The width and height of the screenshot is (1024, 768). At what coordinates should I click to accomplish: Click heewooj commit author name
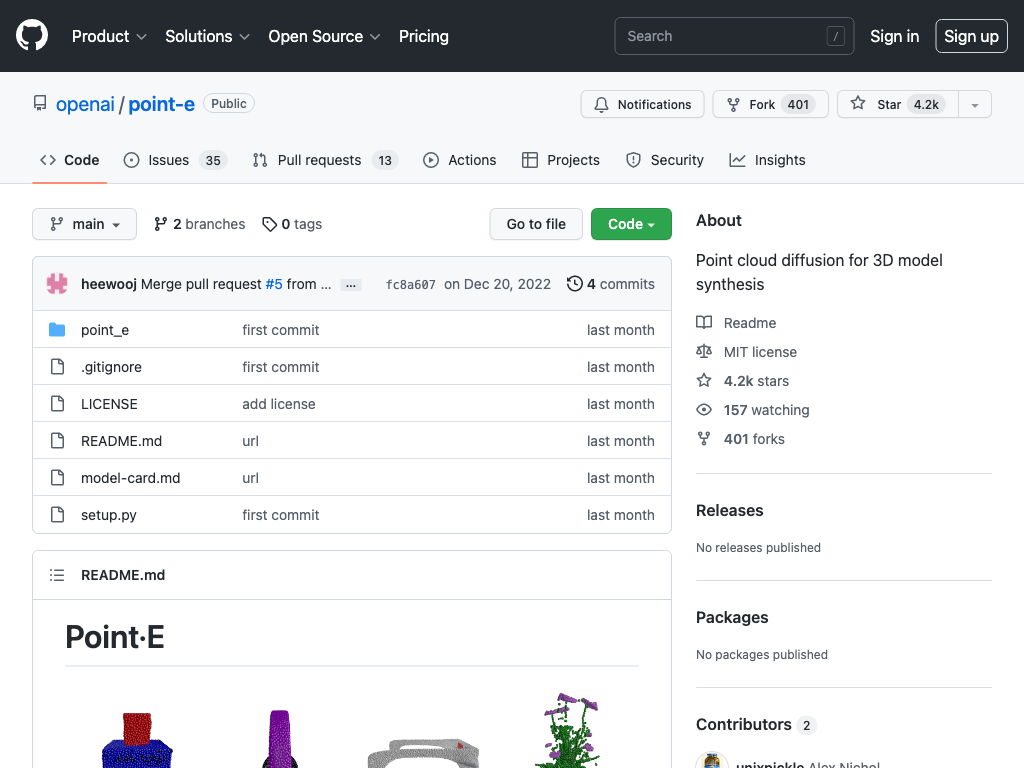(x=108, y=284)
